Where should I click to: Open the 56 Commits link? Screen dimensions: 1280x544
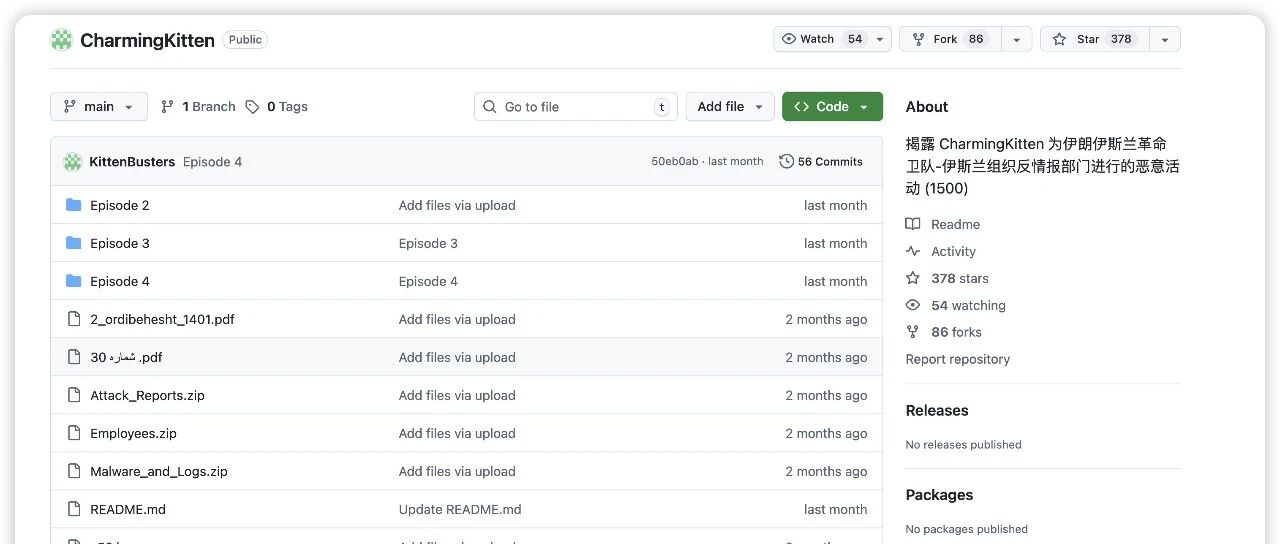[821, 162]
